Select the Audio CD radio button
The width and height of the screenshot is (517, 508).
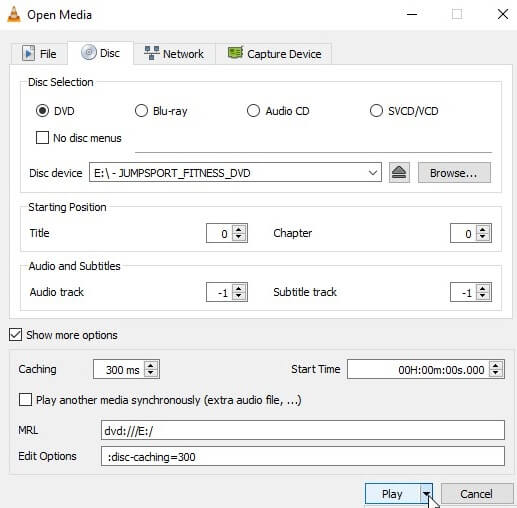click(253, 111)
